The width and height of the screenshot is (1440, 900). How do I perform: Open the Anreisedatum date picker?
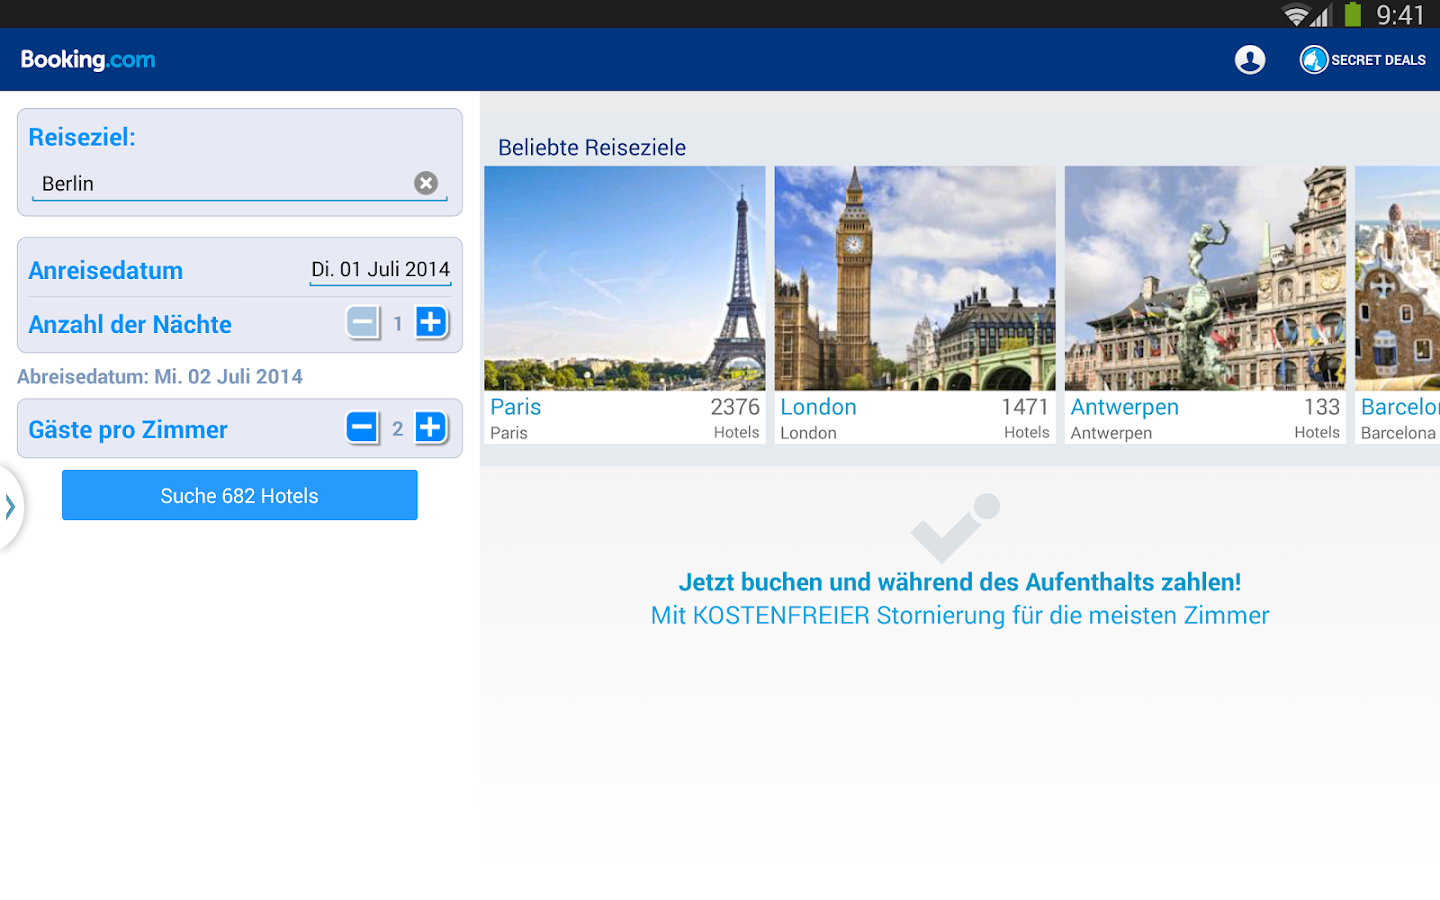pyautogui.click(x=380, y=268)
